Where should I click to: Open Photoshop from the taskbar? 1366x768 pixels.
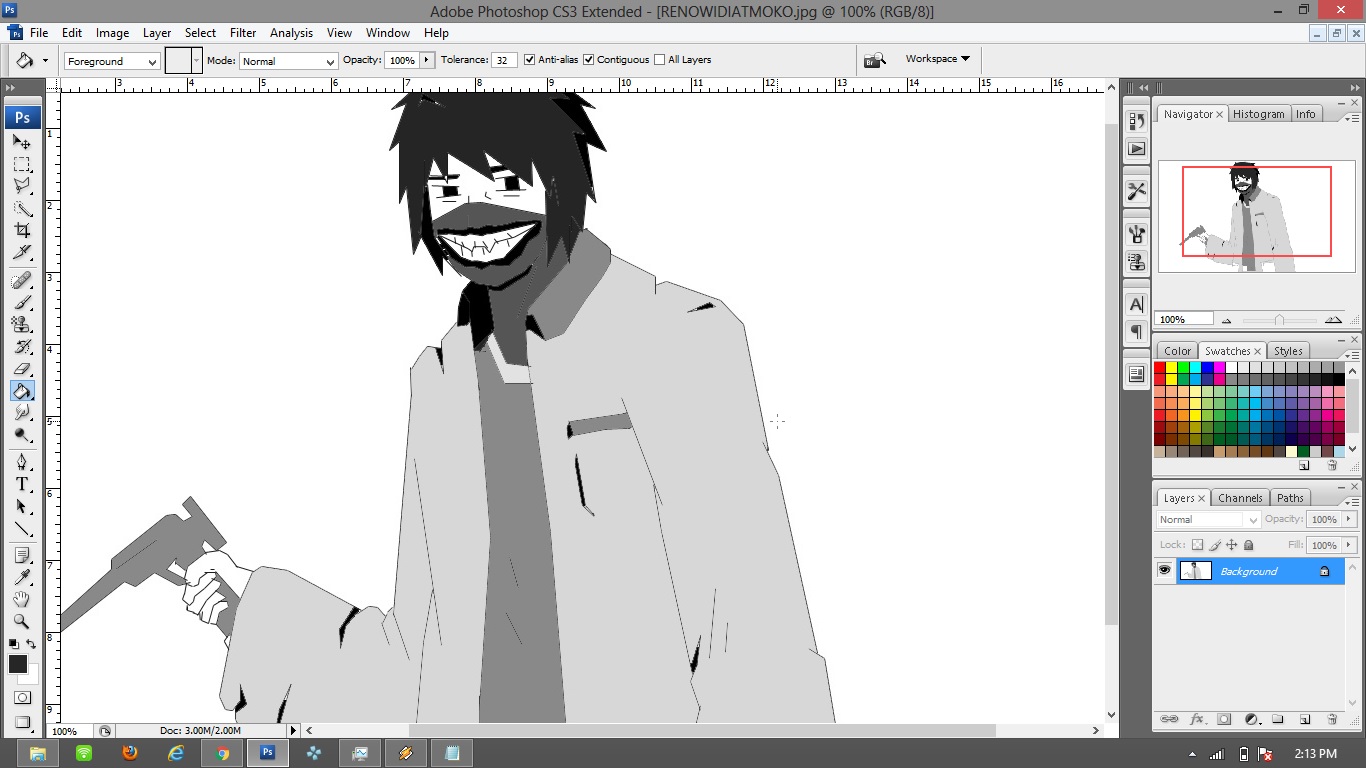(267, 753)
